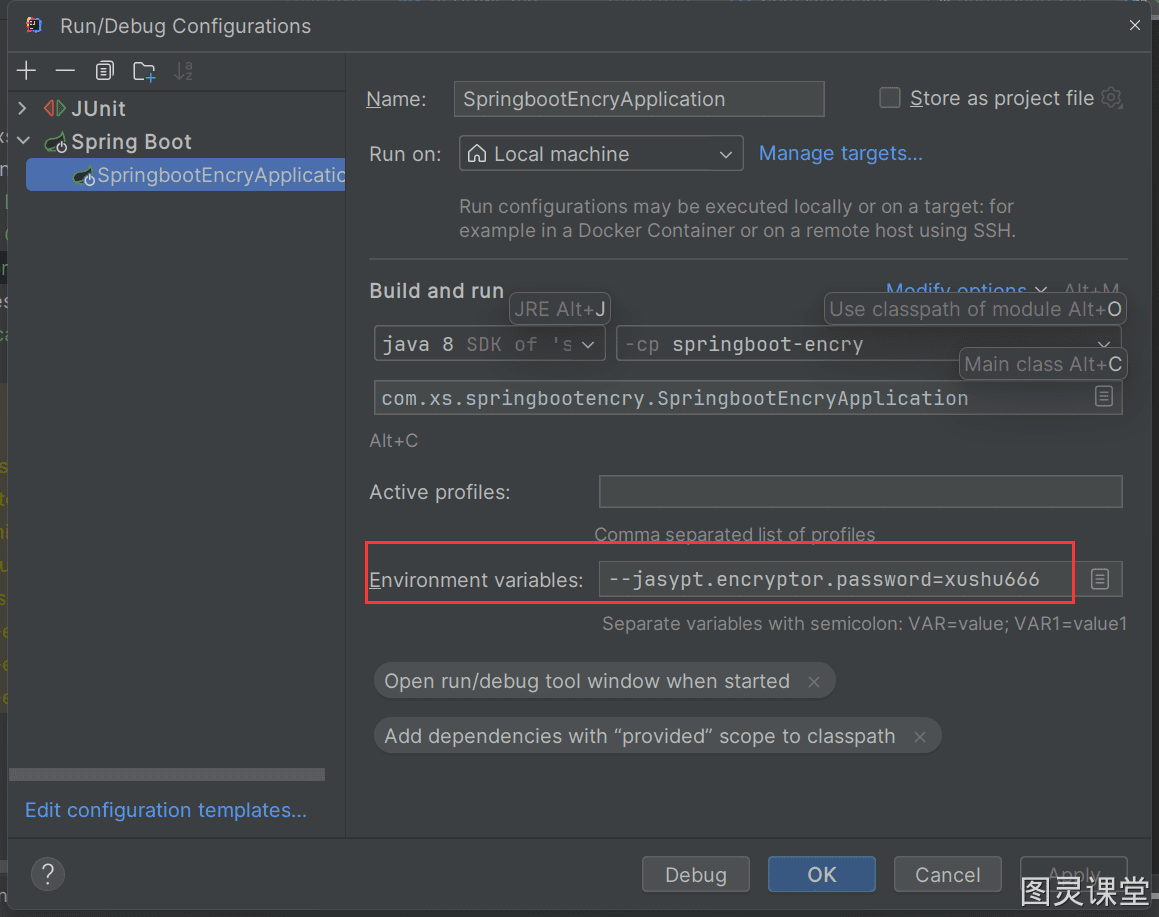This screenshot has height=917, width=1159.
Task: Click the horizontal scrollbar in configuration tree
Action: click(x=167, y=774)
